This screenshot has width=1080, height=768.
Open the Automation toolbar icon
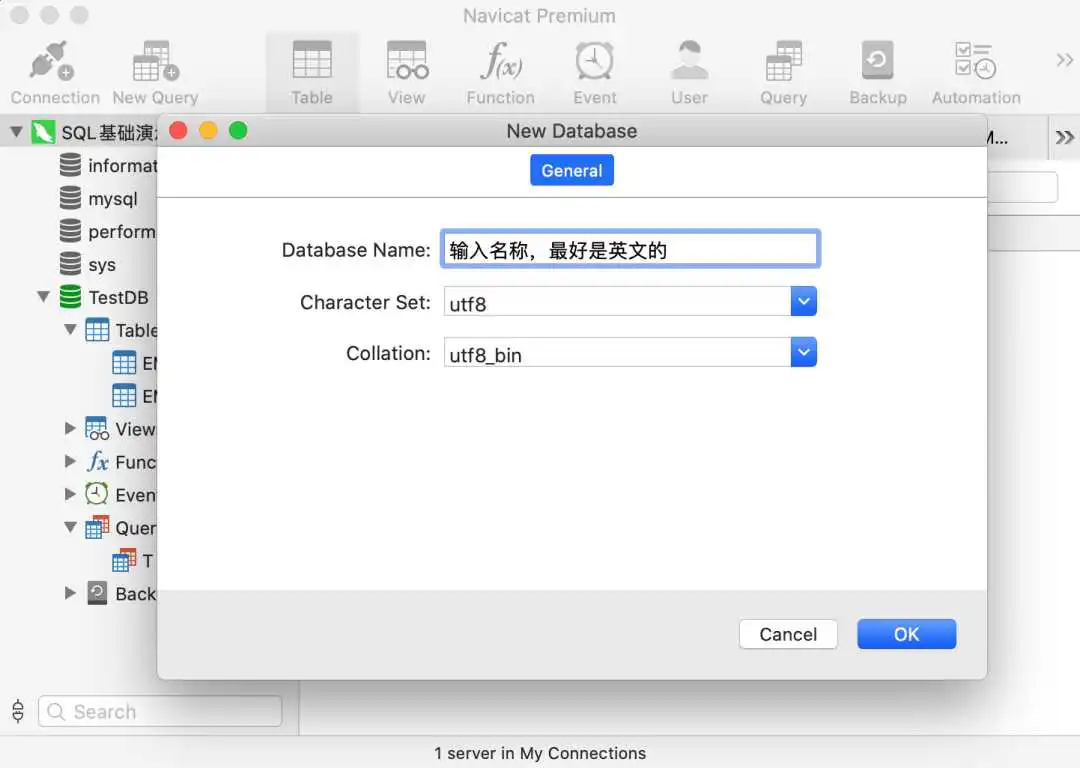[976, 64]
